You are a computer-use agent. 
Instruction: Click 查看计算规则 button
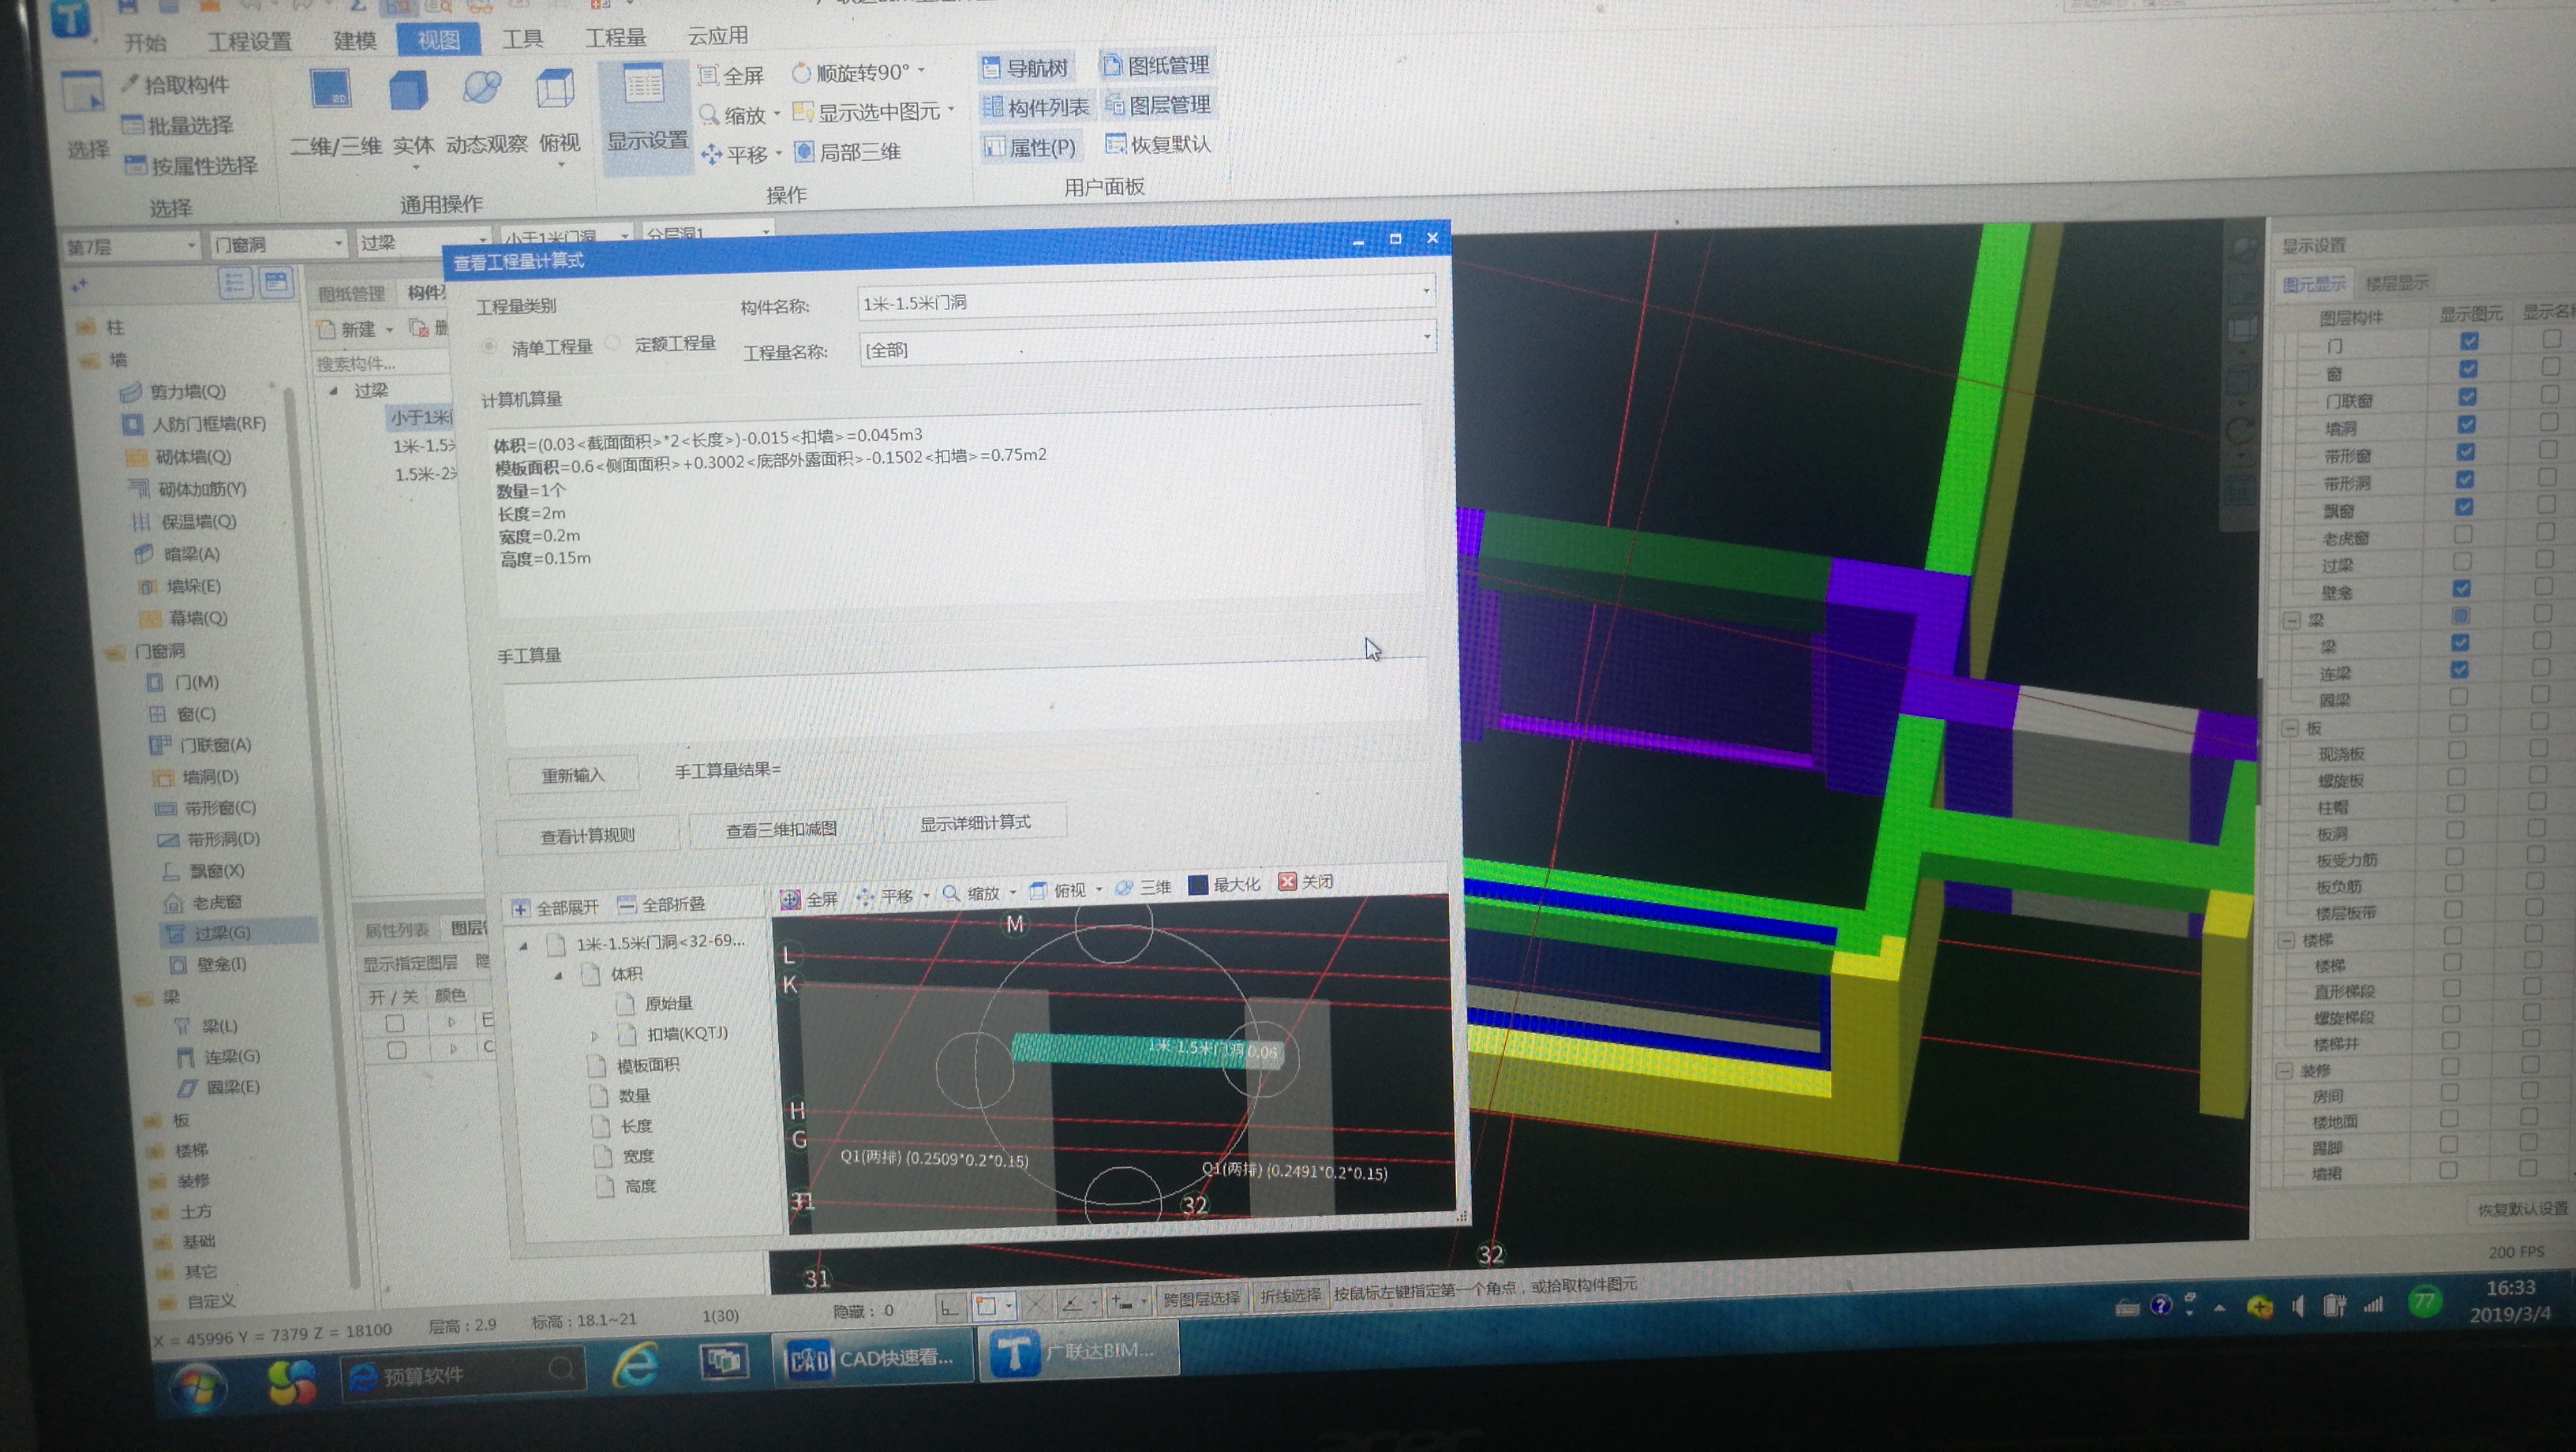click(587, 835)
